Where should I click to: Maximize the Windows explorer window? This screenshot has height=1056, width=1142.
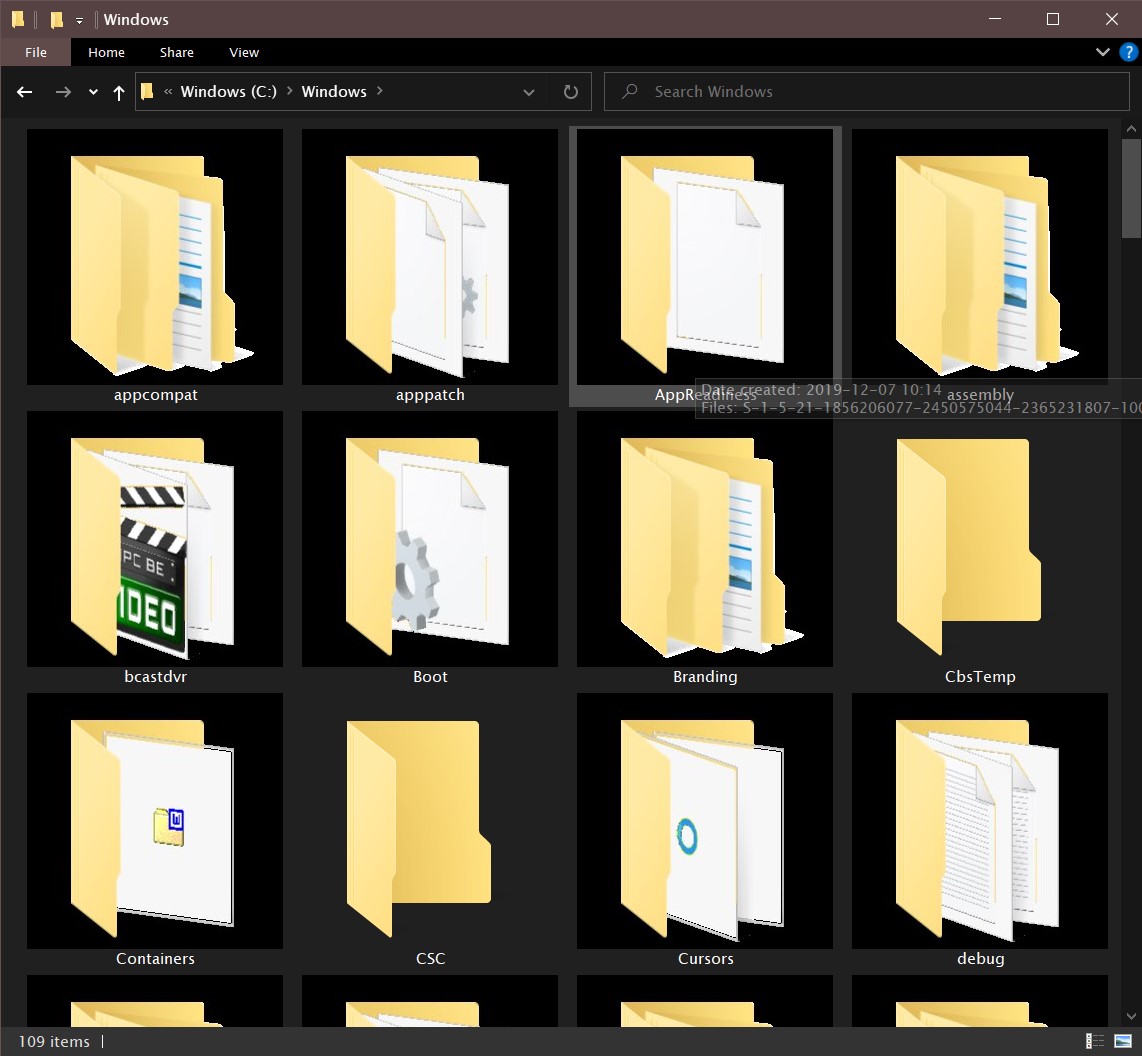coord(1053,19)
